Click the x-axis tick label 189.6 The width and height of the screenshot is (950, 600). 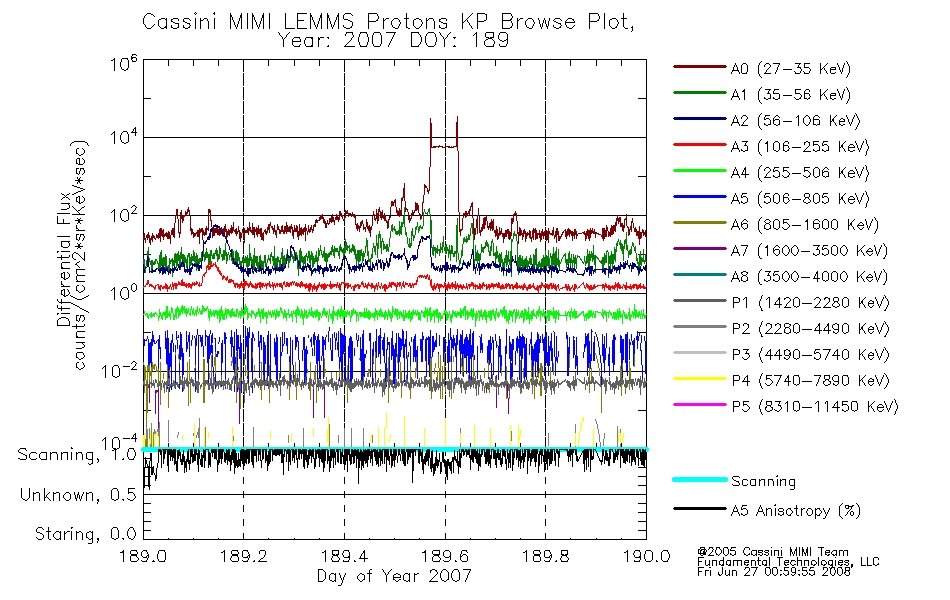(x=445, y=556)
